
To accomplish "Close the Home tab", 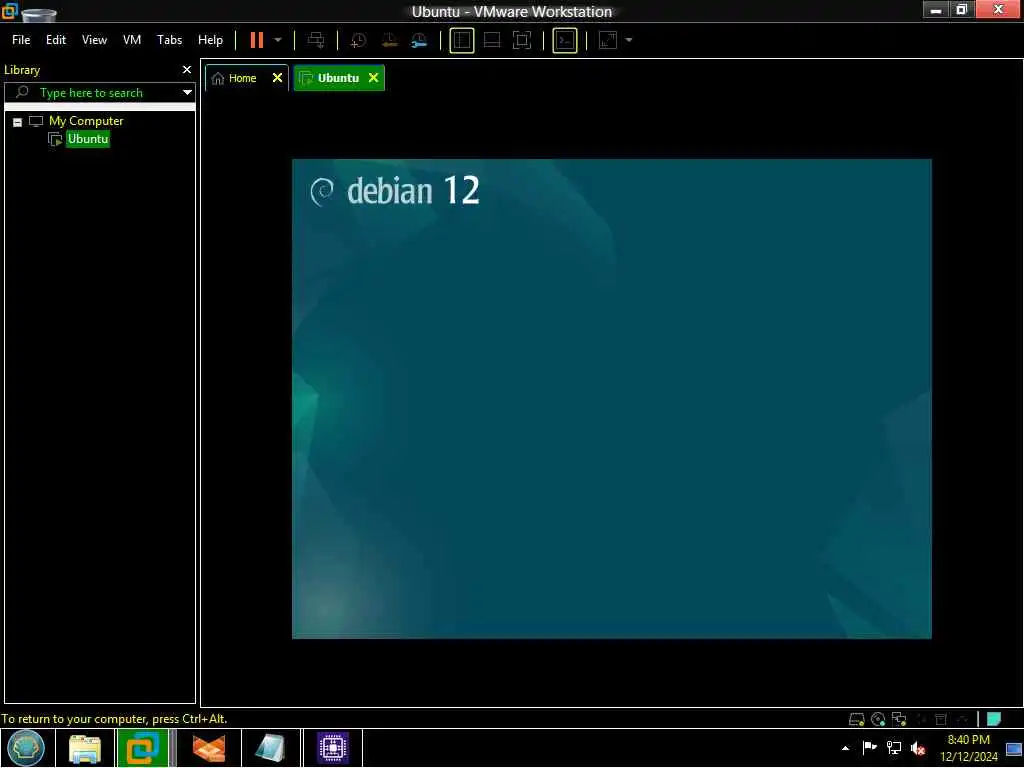I will coord(277,78).
